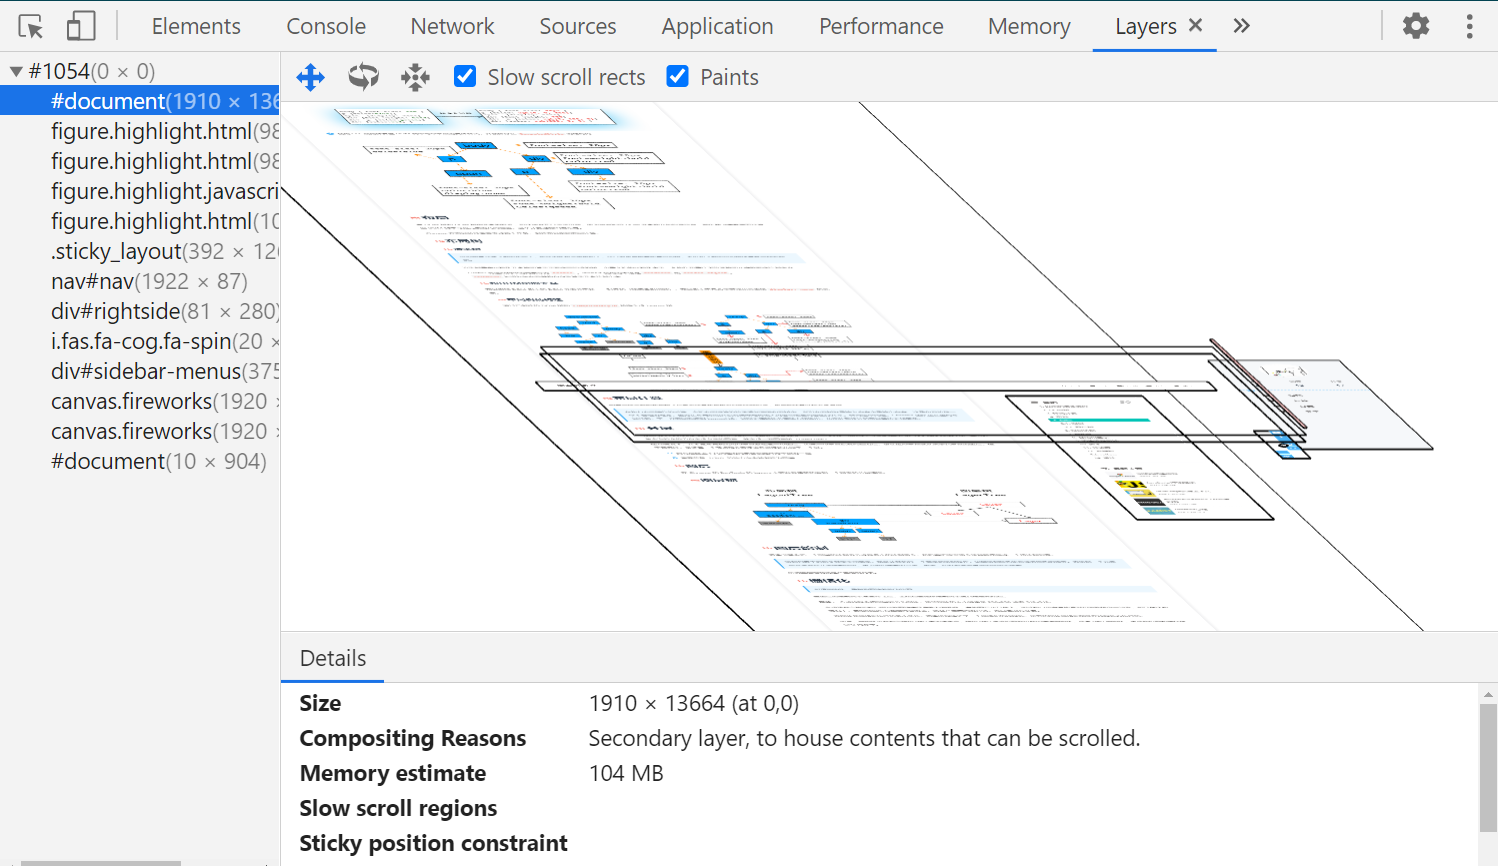
Task: Select the Rotate mode tool
Action: coord(363,77)
